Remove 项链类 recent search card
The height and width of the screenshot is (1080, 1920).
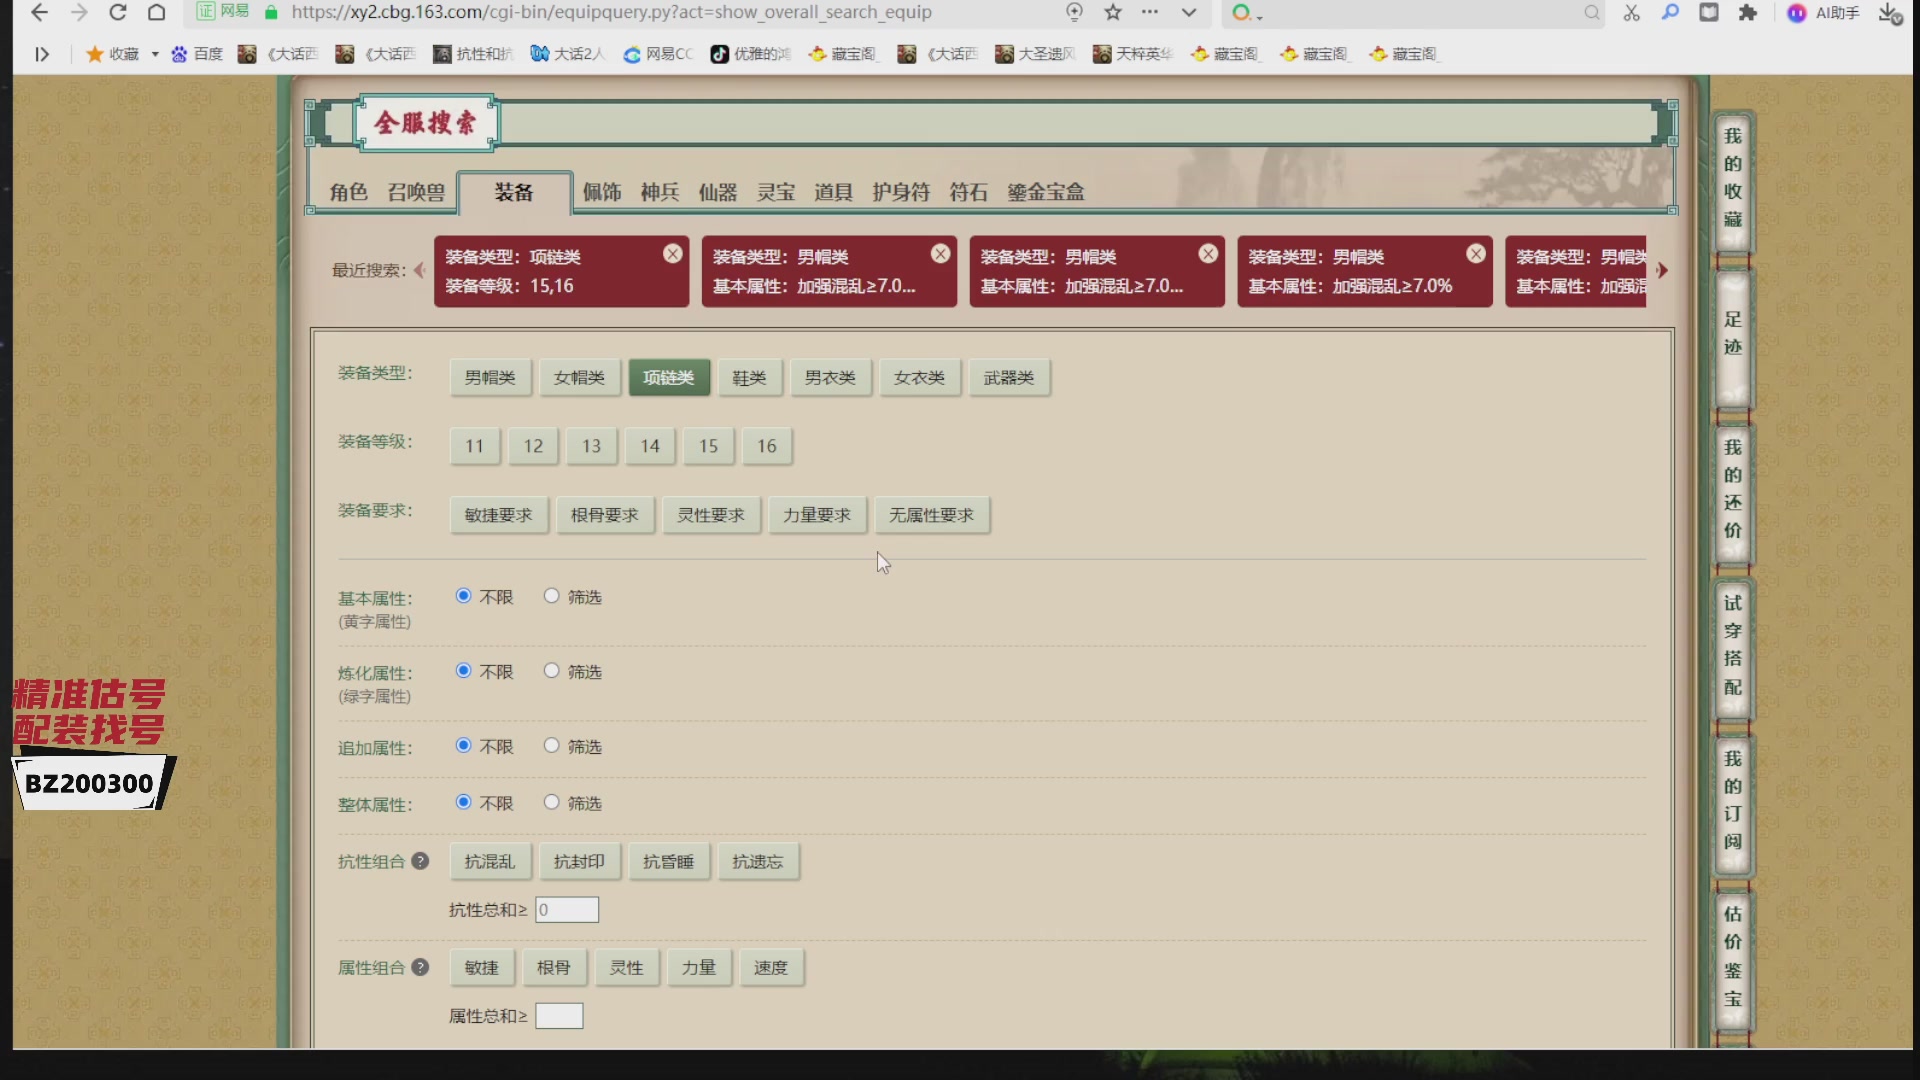(673, 254)
